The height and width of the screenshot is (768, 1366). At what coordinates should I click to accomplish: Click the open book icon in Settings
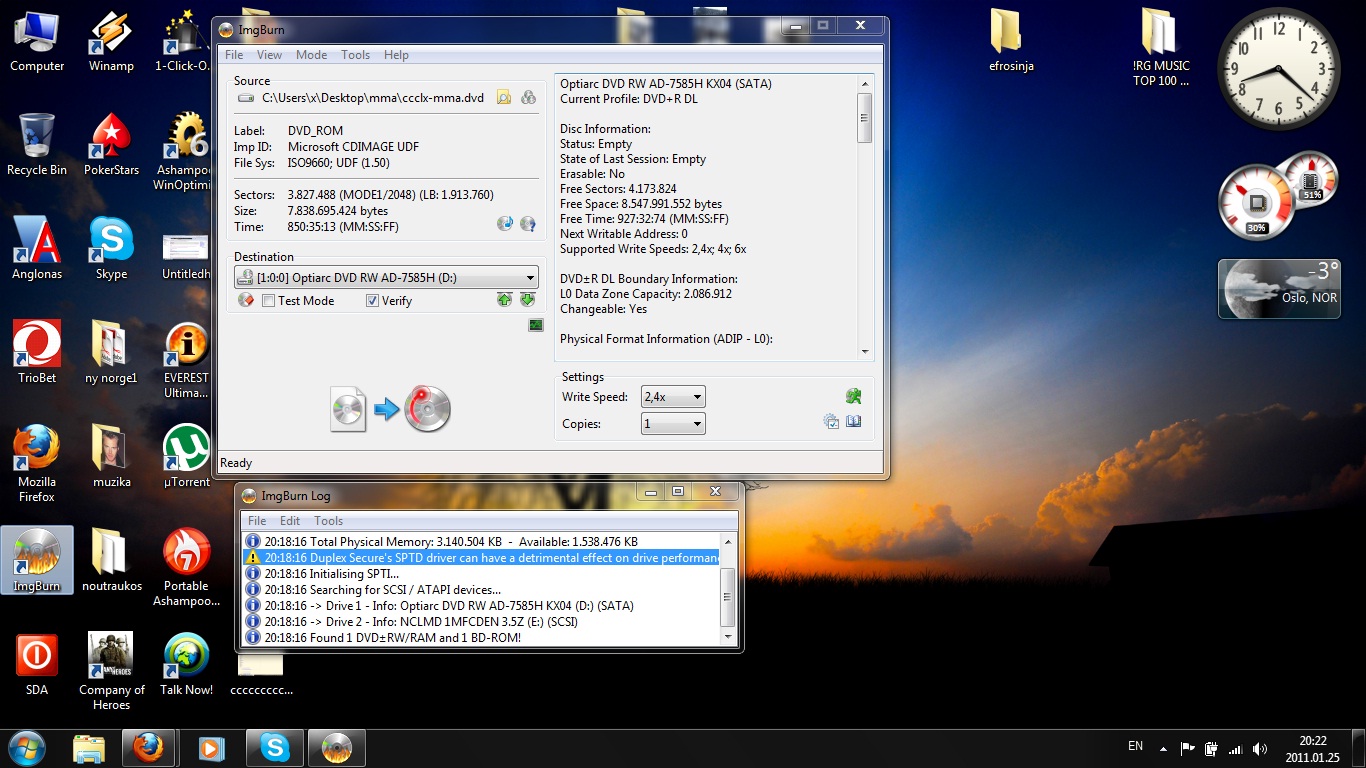853,422
